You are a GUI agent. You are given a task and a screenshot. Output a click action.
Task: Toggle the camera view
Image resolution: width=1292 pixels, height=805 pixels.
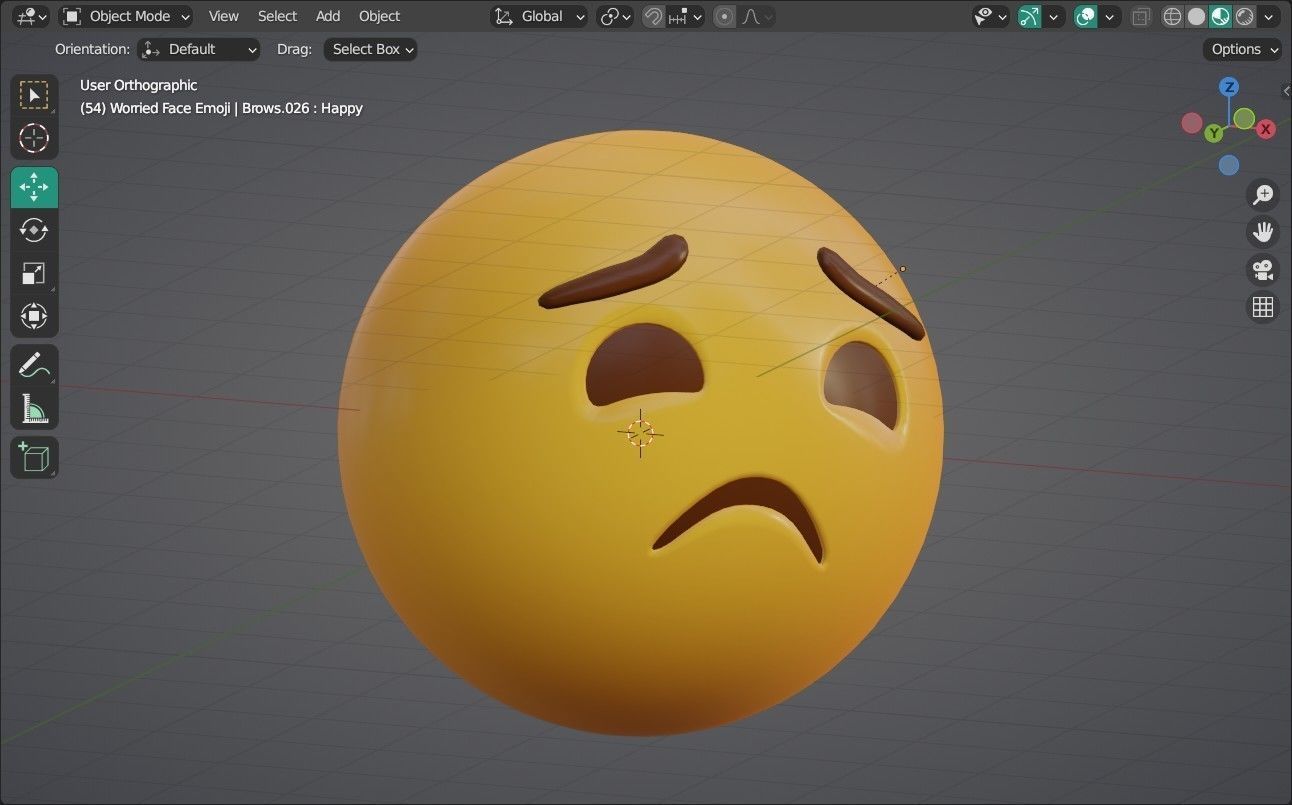[x=1263, y=269]
